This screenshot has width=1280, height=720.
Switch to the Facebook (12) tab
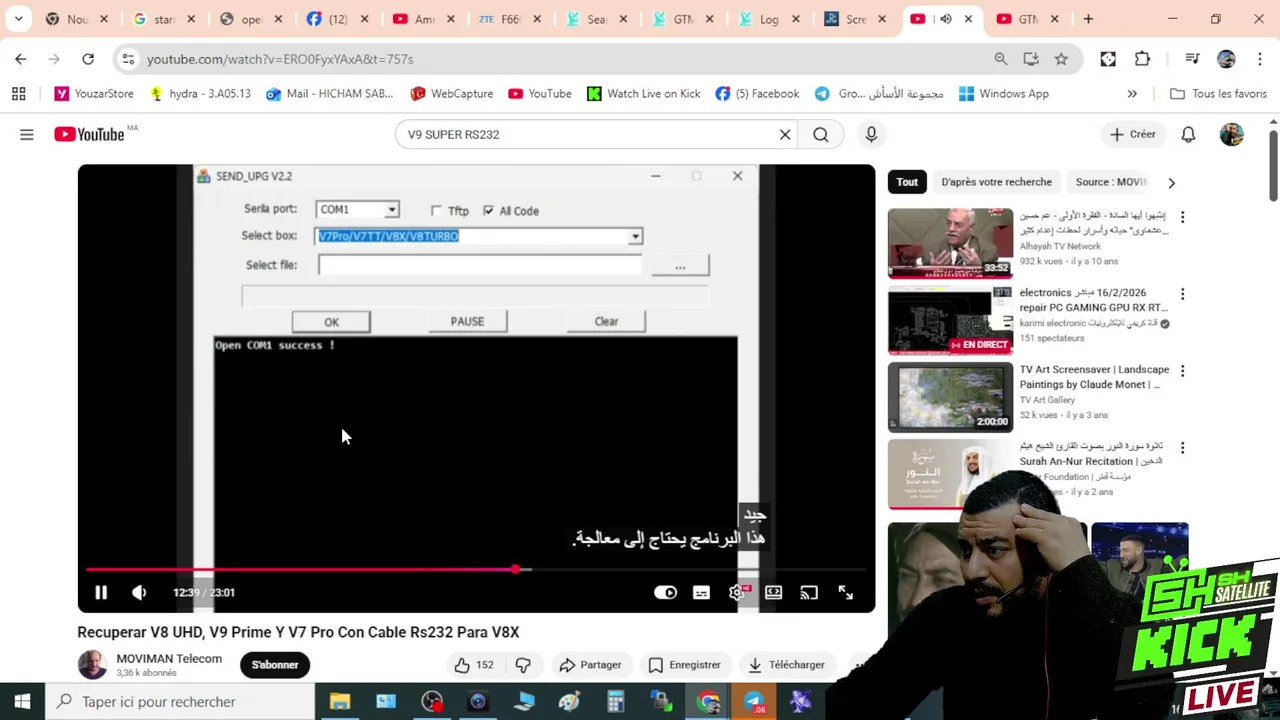[337, 19]
